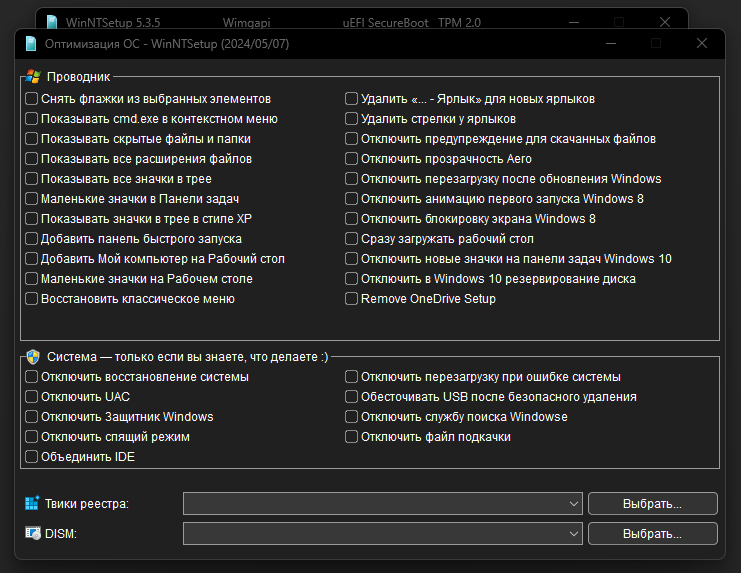The width and height of the screenshot is (741, 573).
Task: Check Отключить блокировку экрана Windows 8
Action: (x=351, y=219)
